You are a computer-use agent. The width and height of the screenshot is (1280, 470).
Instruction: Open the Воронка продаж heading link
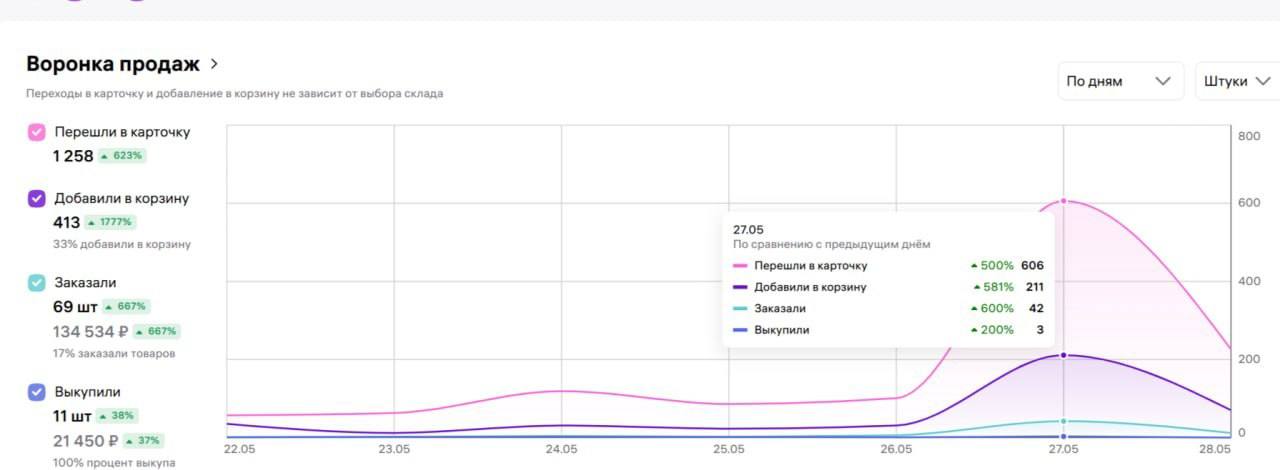click(113, 64)
